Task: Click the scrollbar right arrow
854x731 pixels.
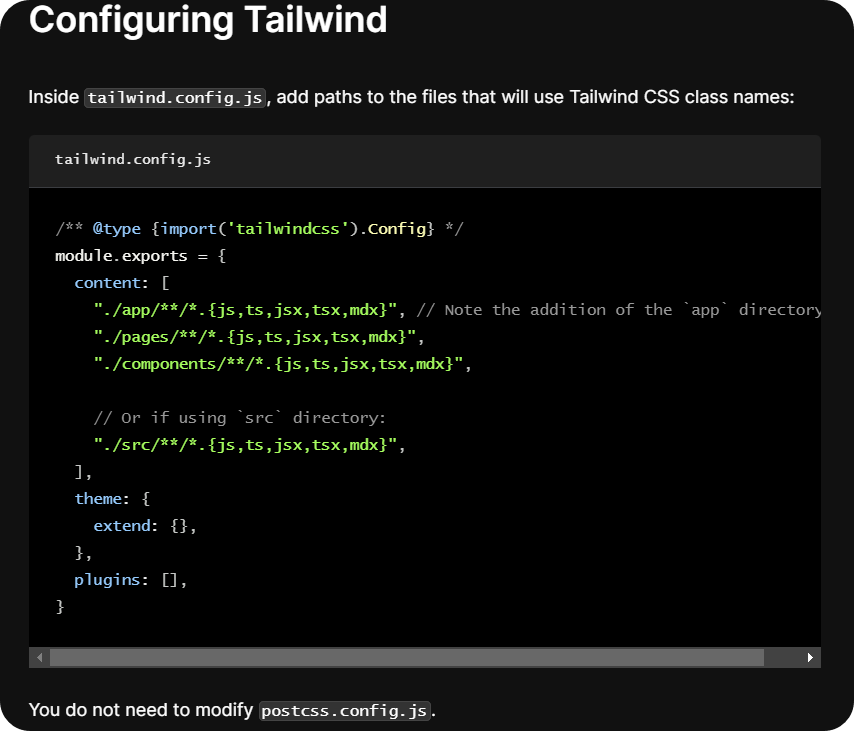Action: point(810,657)
